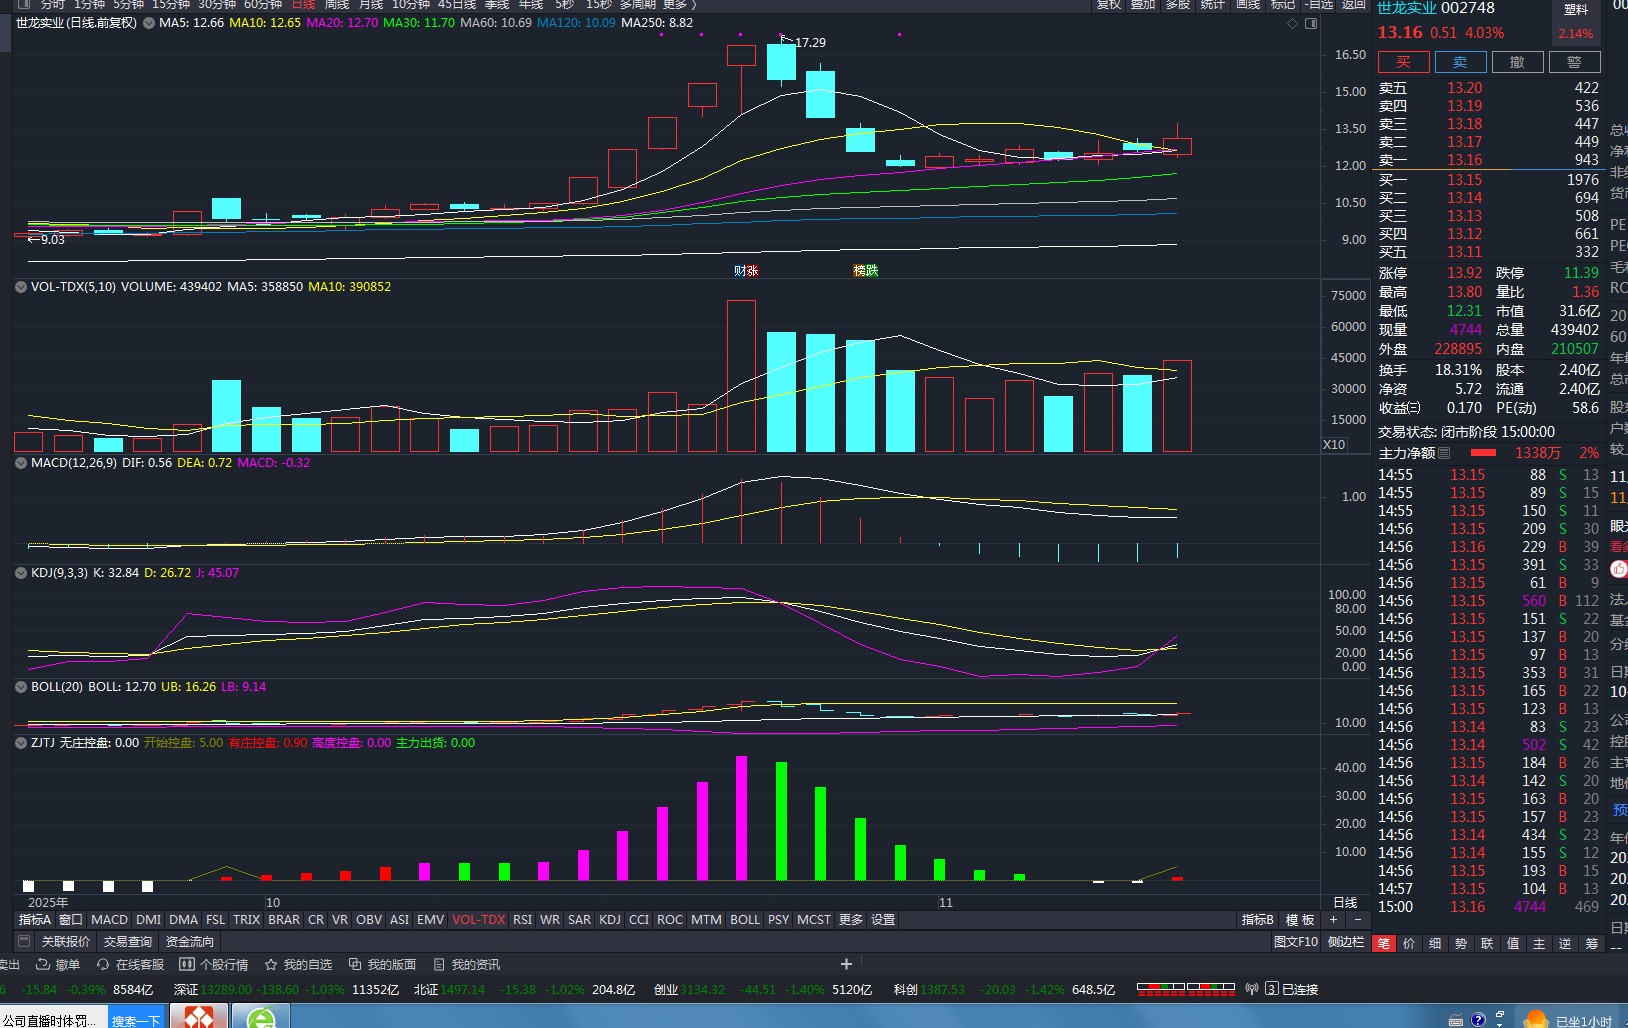This screenshot has height=1028, width=1628.
Task: Select the 指标A indicator group
Action: (x=35, y=920)
